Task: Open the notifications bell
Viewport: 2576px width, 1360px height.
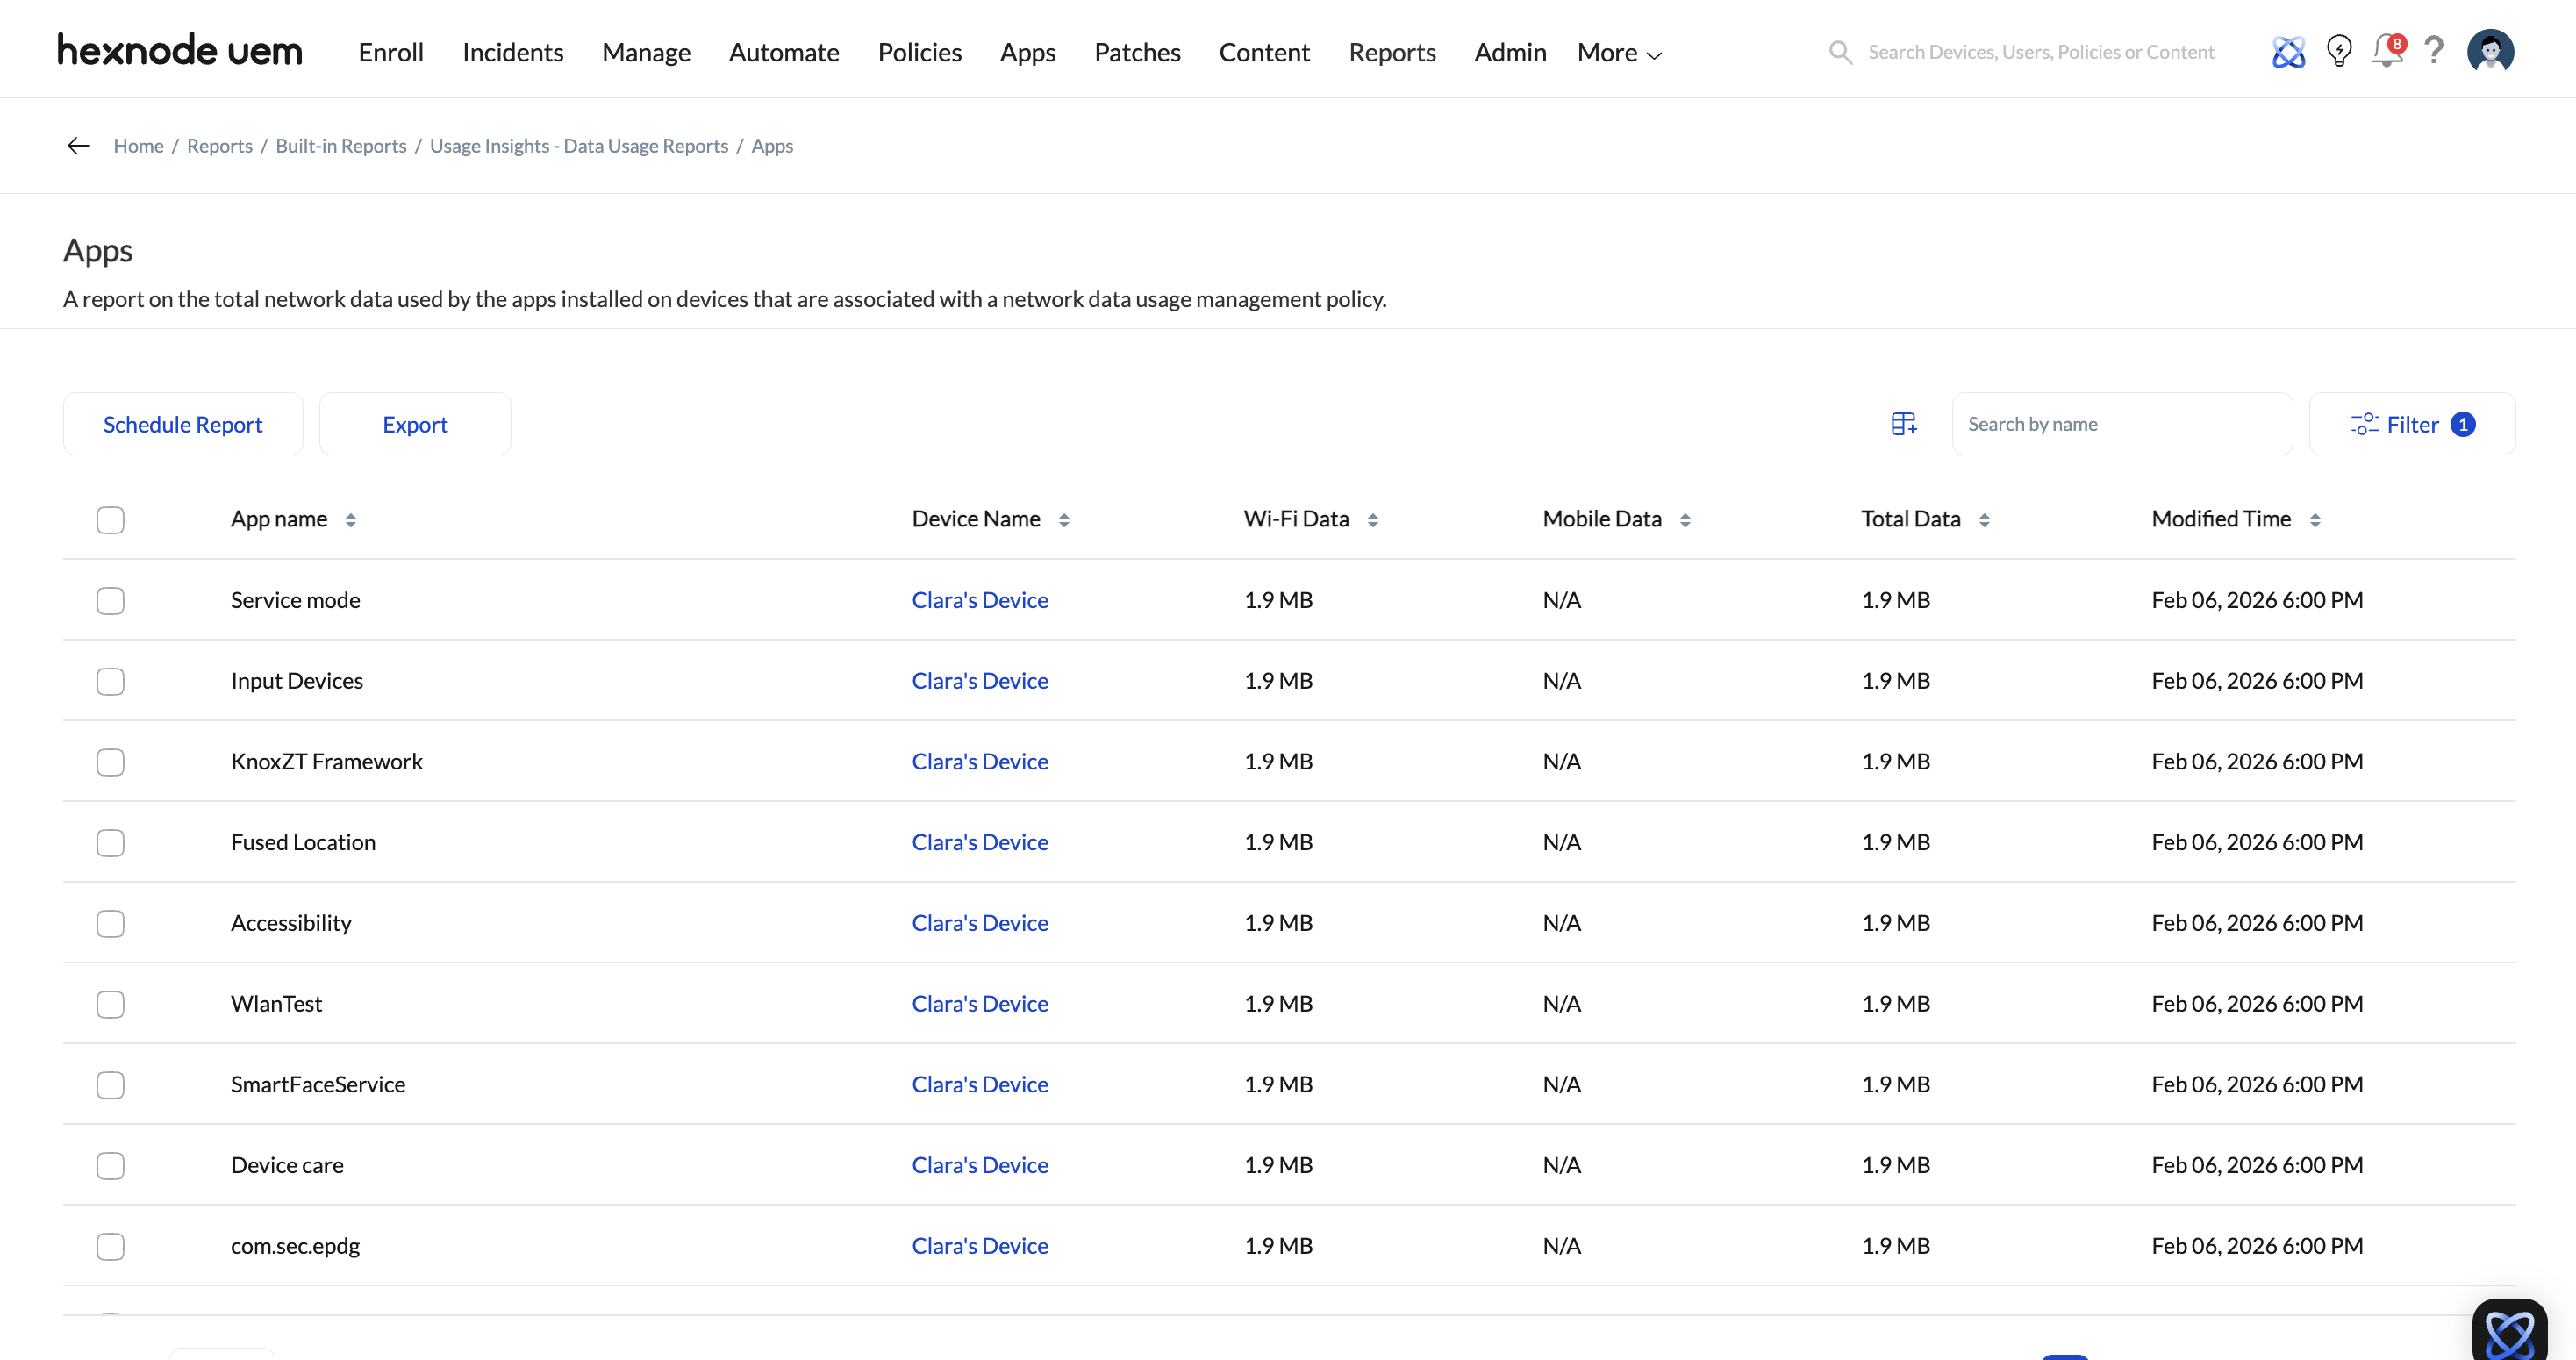Action: pyautogui.click(x=2386, y=51)
